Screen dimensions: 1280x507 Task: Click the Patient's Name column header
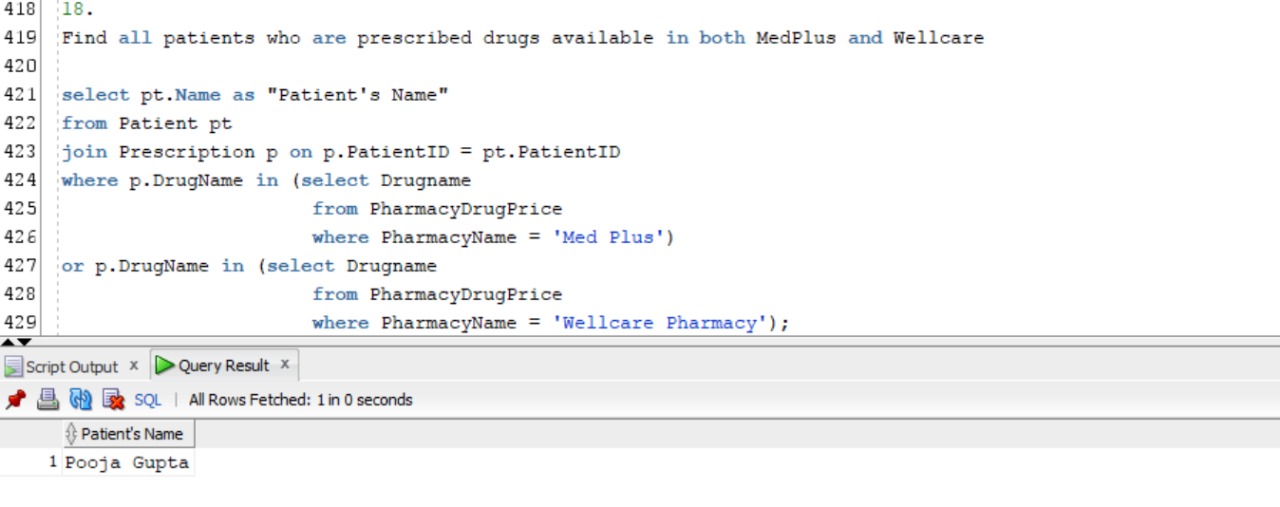click(131, 434)
